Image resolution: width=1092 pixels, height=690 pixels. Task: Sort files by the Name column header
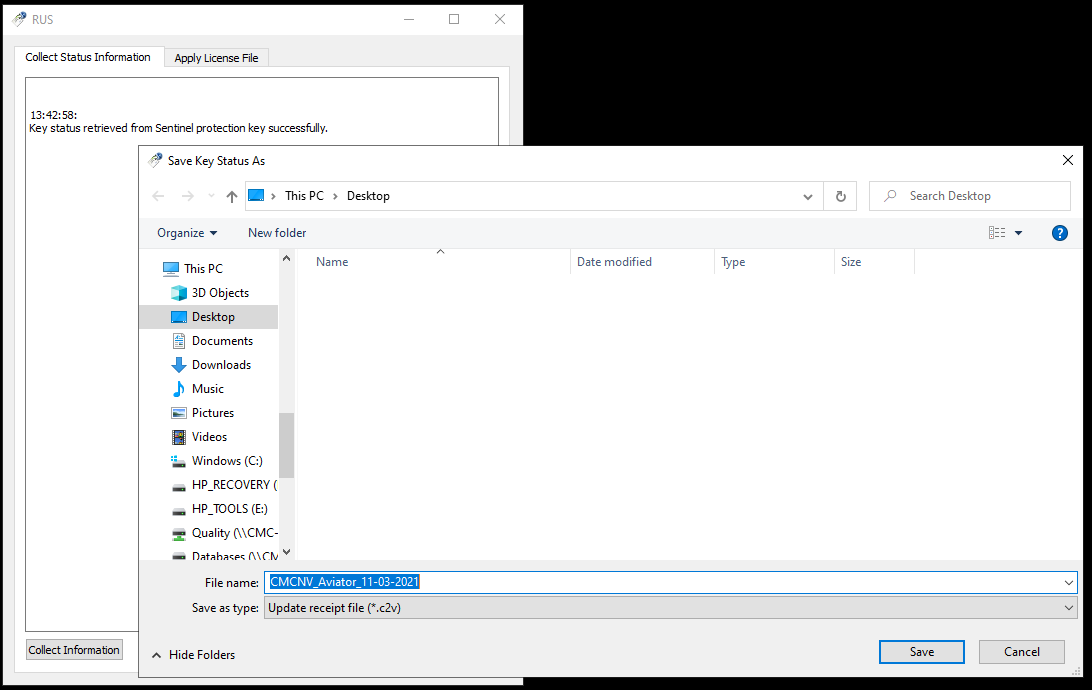coord(332,262)
